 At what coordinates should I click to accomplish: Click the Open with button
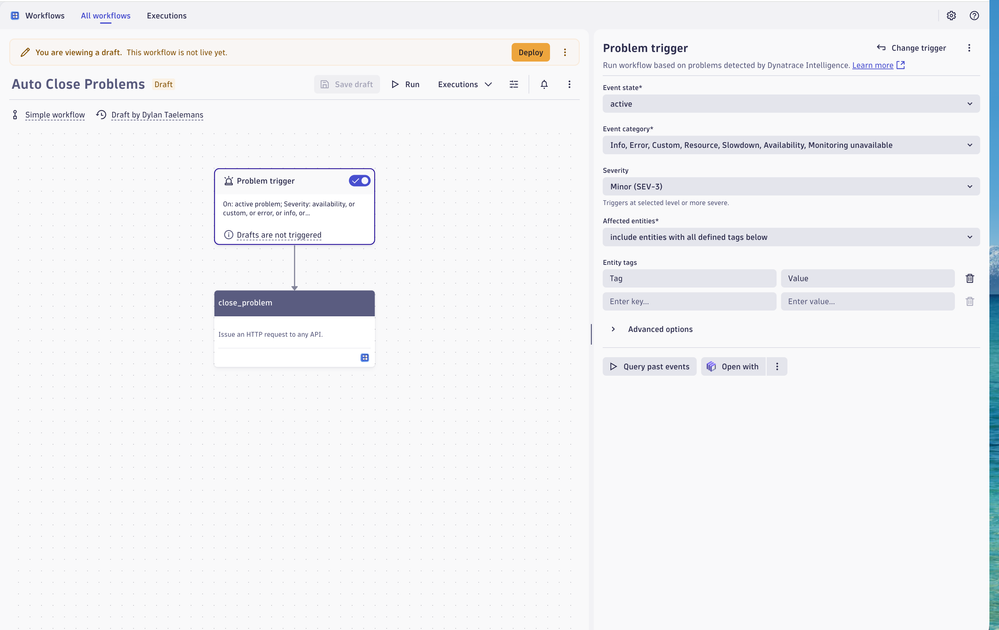tap(733, 366)
